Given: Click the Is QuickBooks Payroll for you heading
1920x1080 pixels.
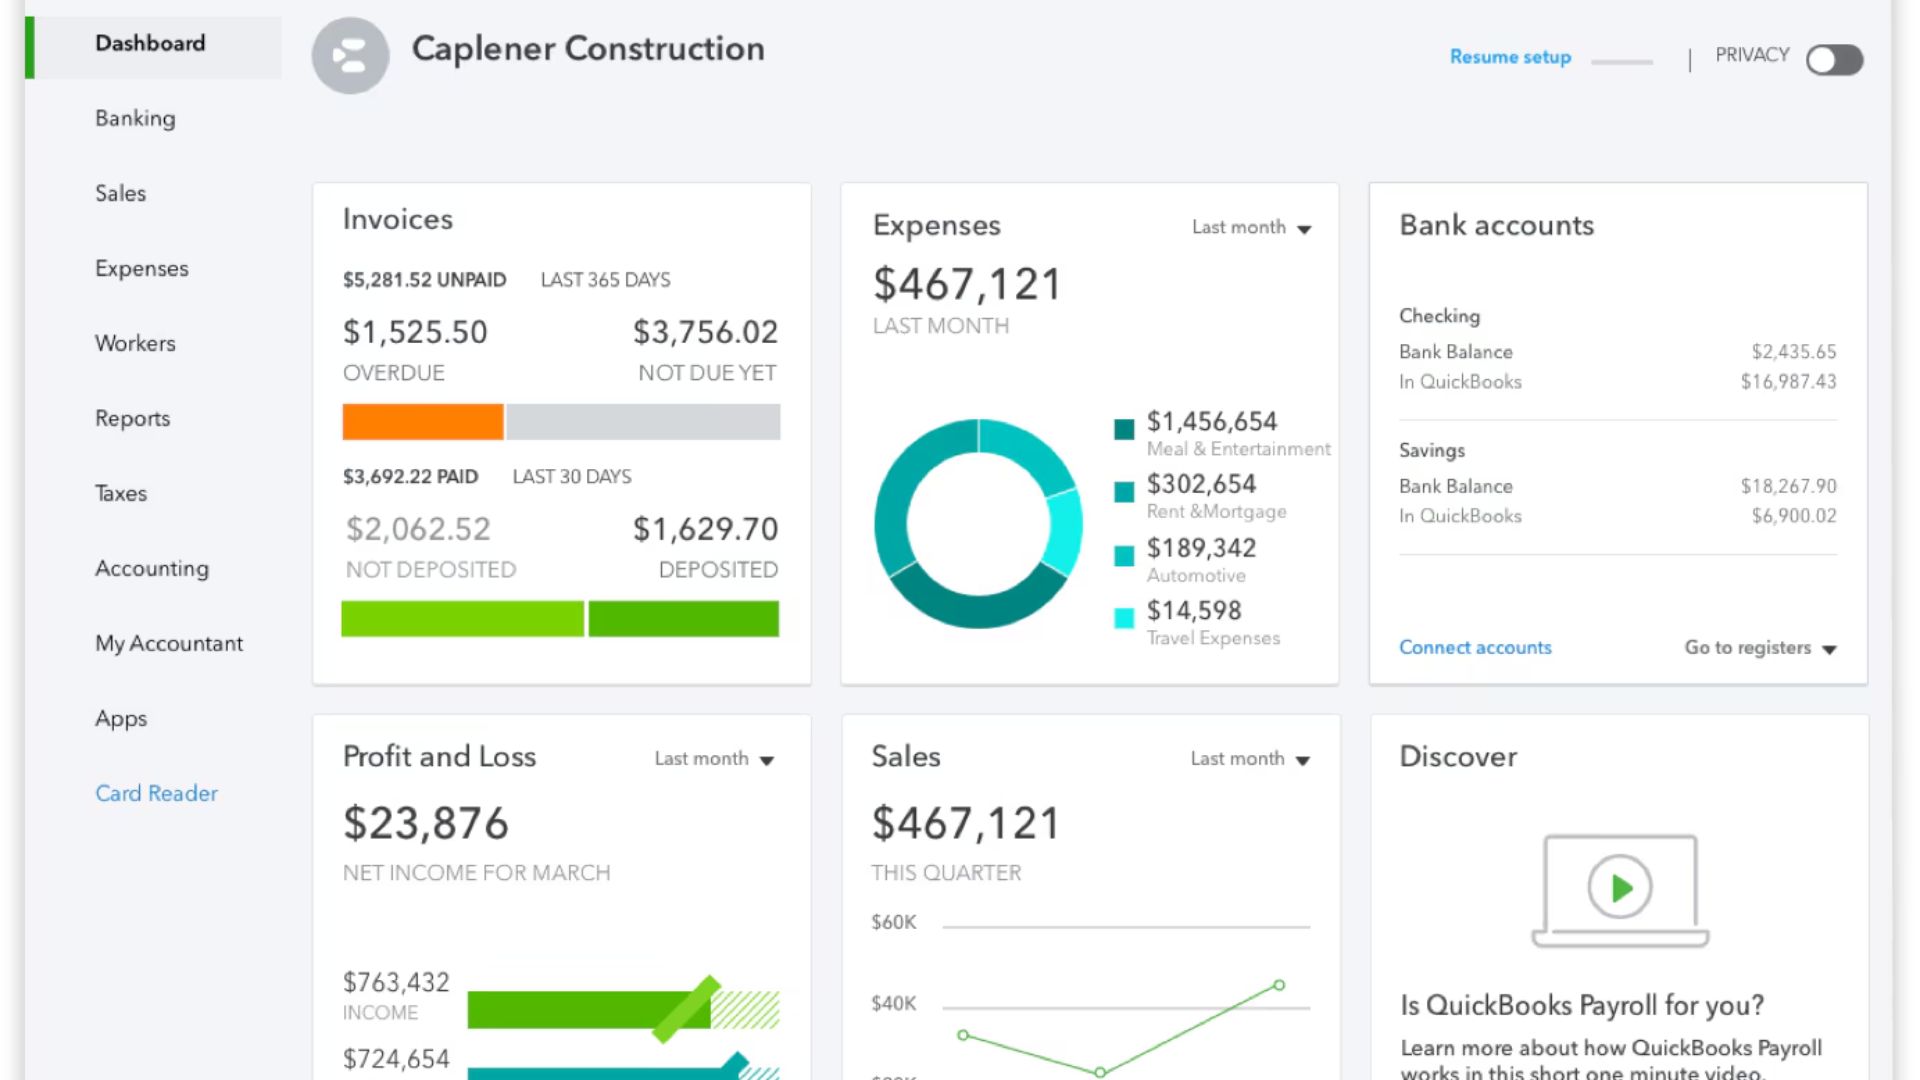Looking at the screenshot, I should pos(1582,1005).
